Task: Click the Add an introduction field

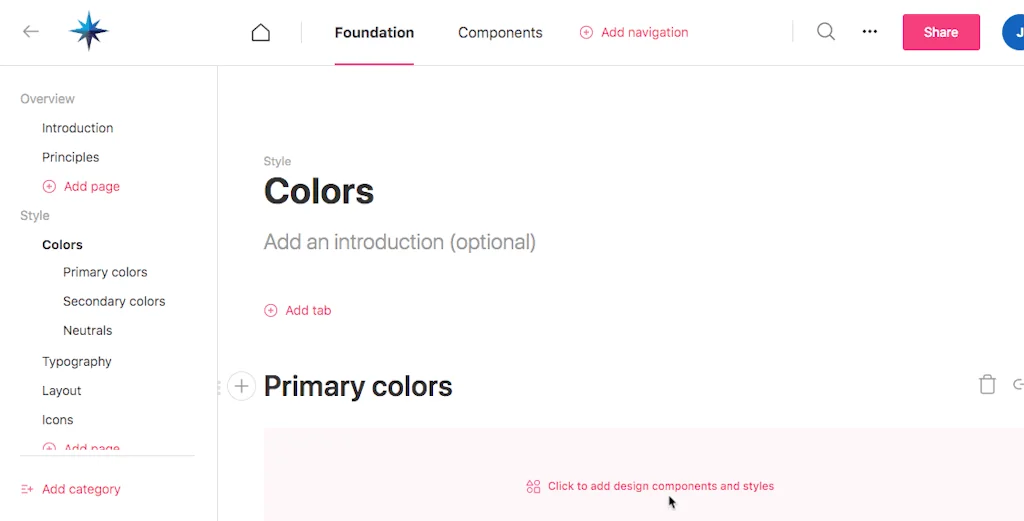Action: click(400, 242)
